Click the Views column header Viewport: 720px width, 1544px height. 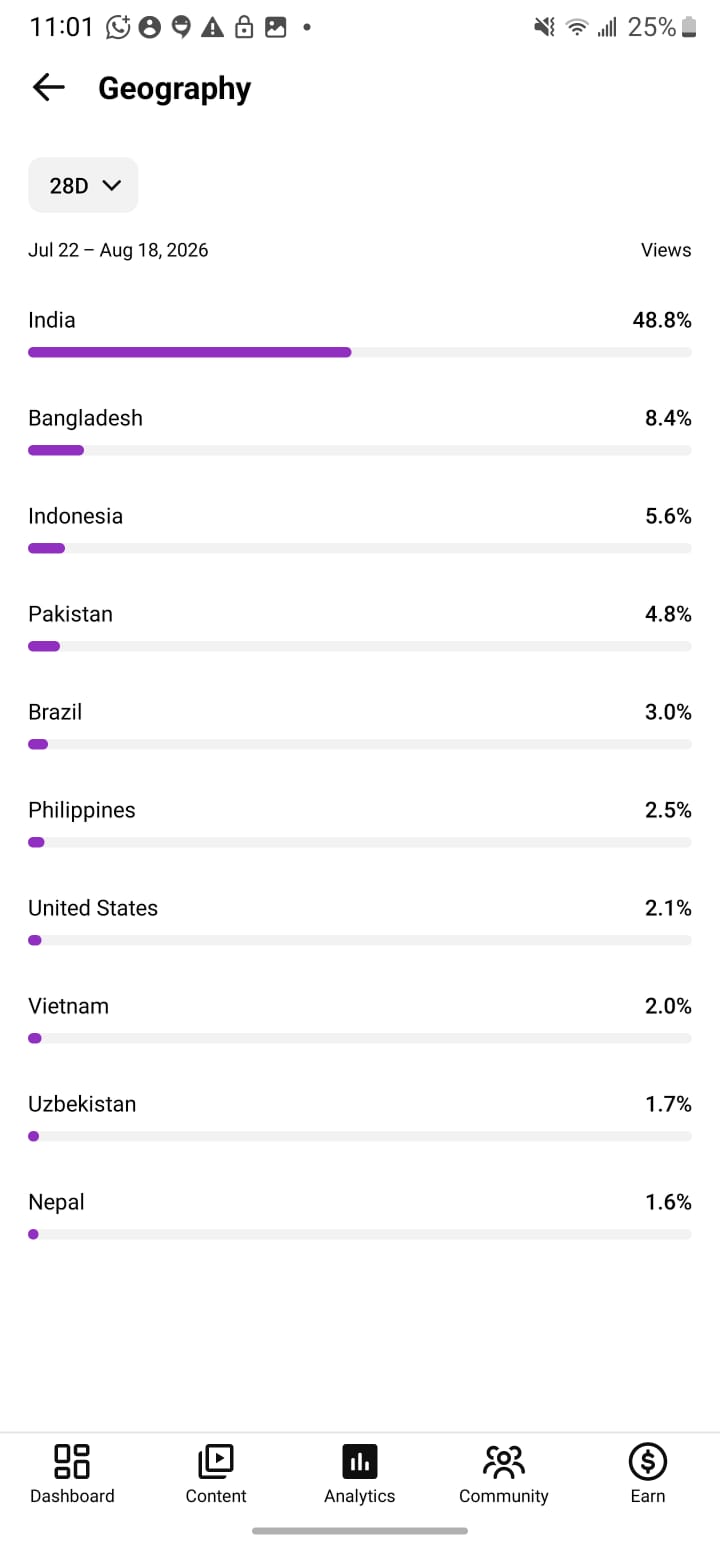666,250
